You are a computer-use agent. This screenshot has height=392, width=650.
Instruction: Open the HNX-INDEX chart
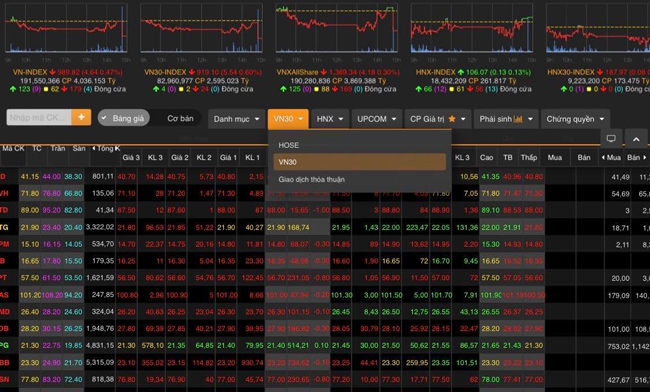472,28
